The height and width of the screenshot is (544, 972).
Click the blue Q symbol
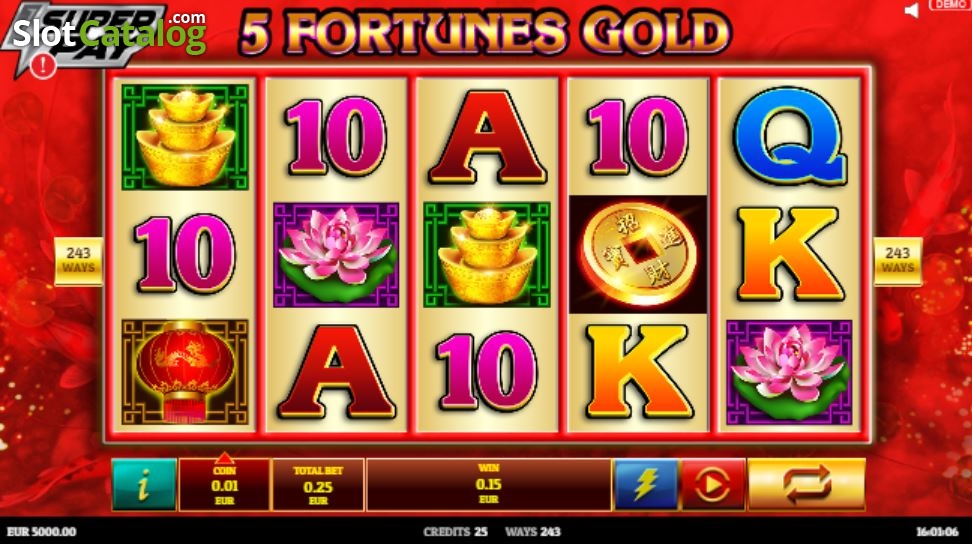(x=790, y=137)
